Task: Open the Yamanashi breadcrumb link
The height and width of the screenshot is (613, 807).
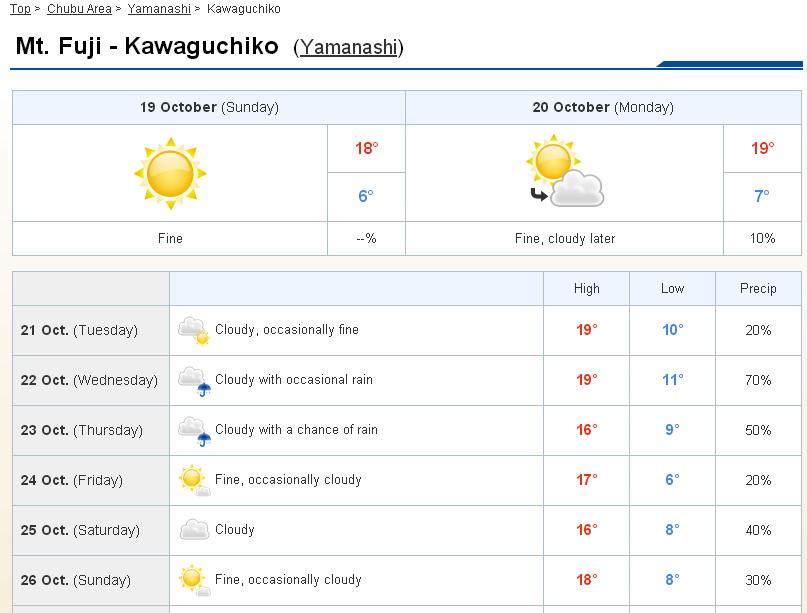Action: pos(160,9)
